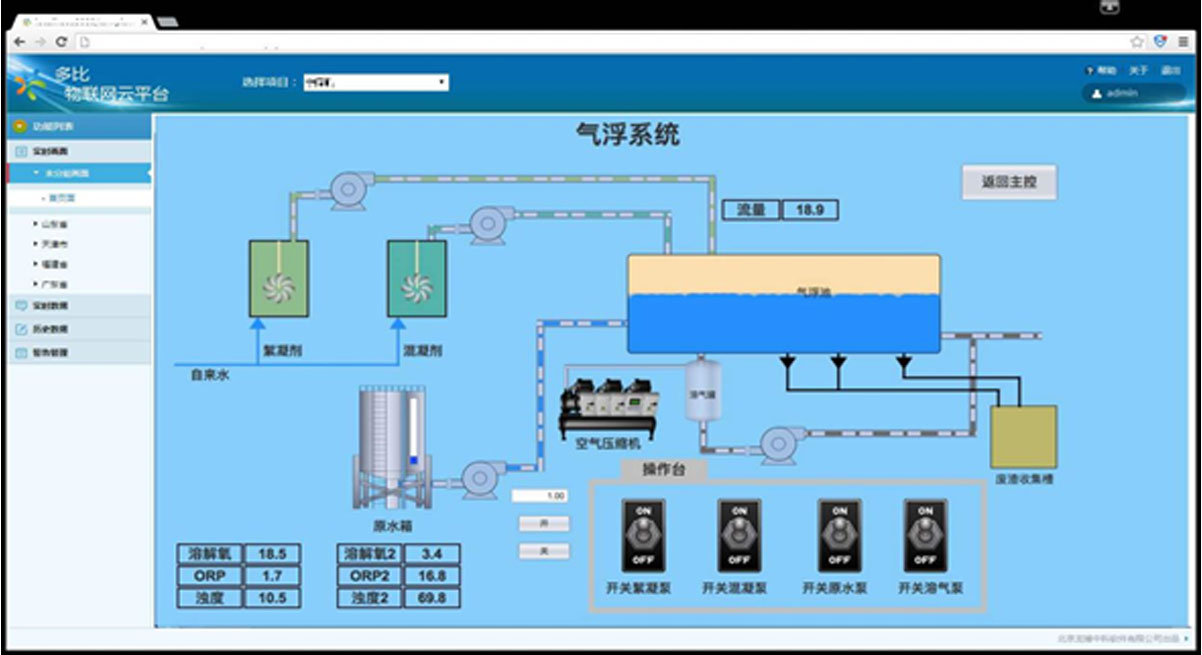Viewport: 1202px width, 655px height.
Task: Click the 废渣收集槽 waste collection tank
Action: (x=1023, y=437)
